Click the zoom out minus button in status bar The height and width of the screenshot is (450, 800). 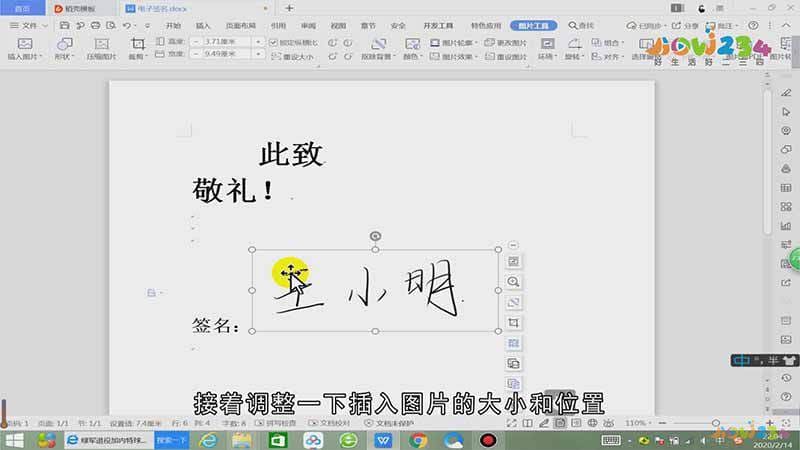[662, 423]
